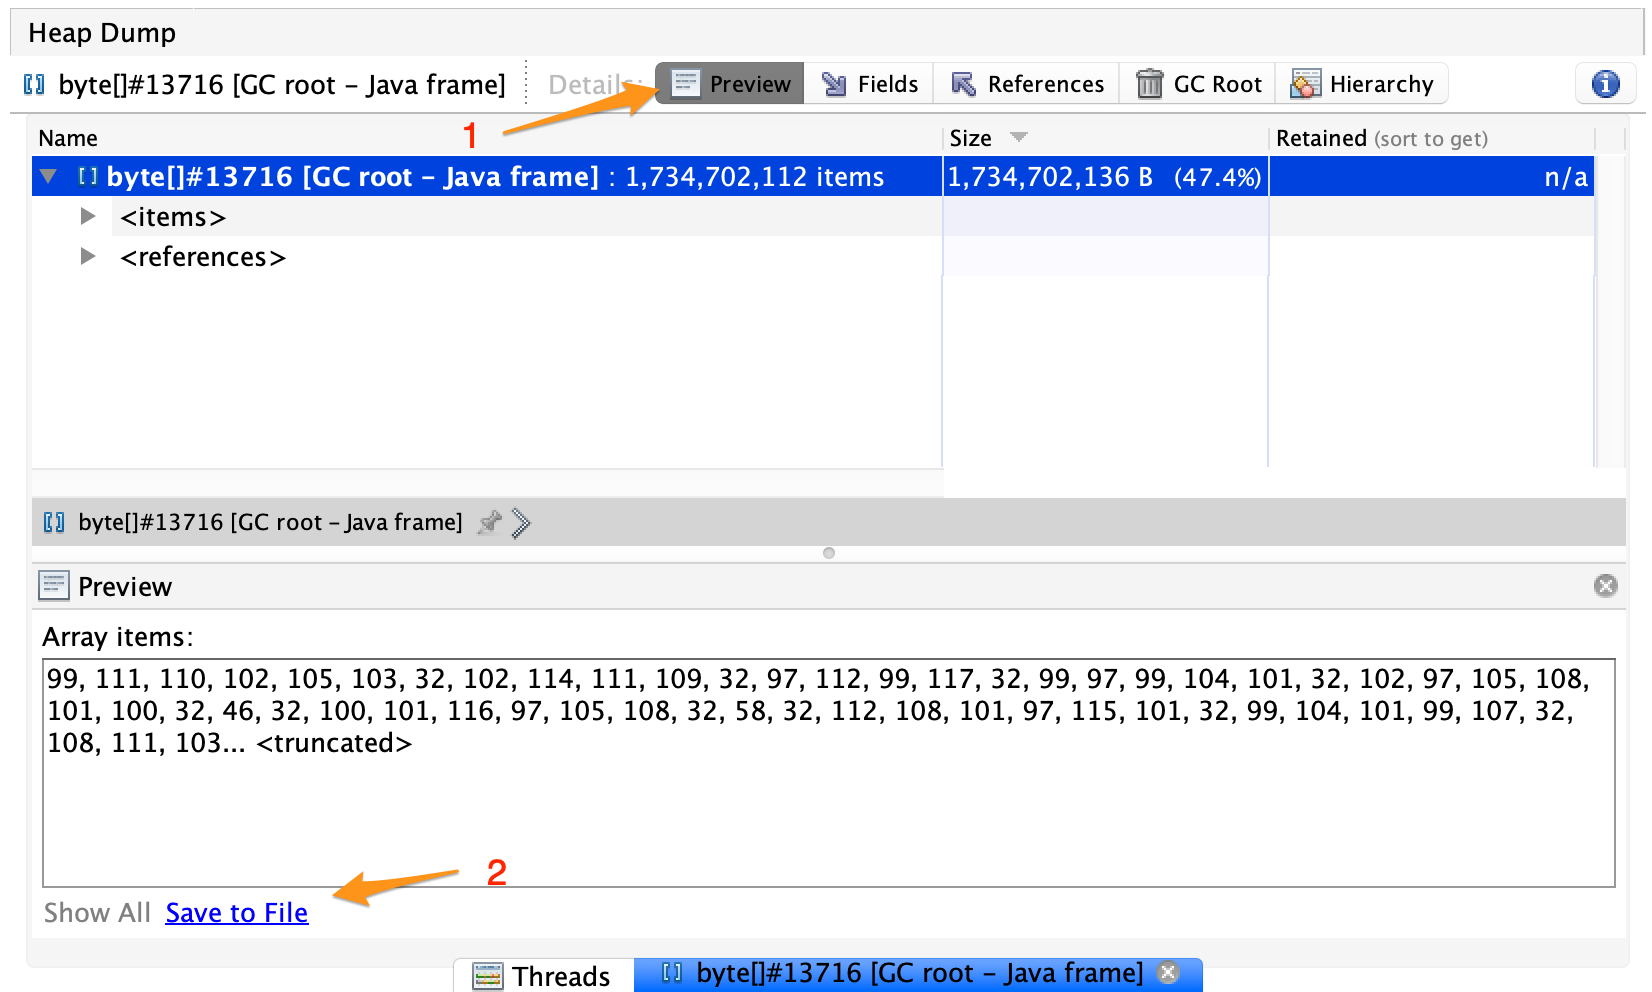
Task: Open the blue info icon button
Action: point(1605,84)
